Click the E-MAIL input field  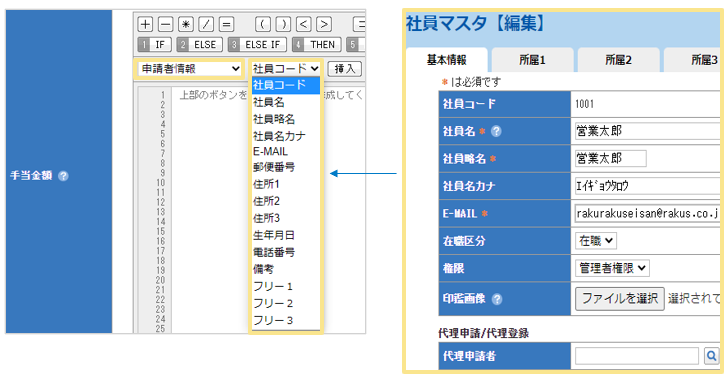(647, 214)
